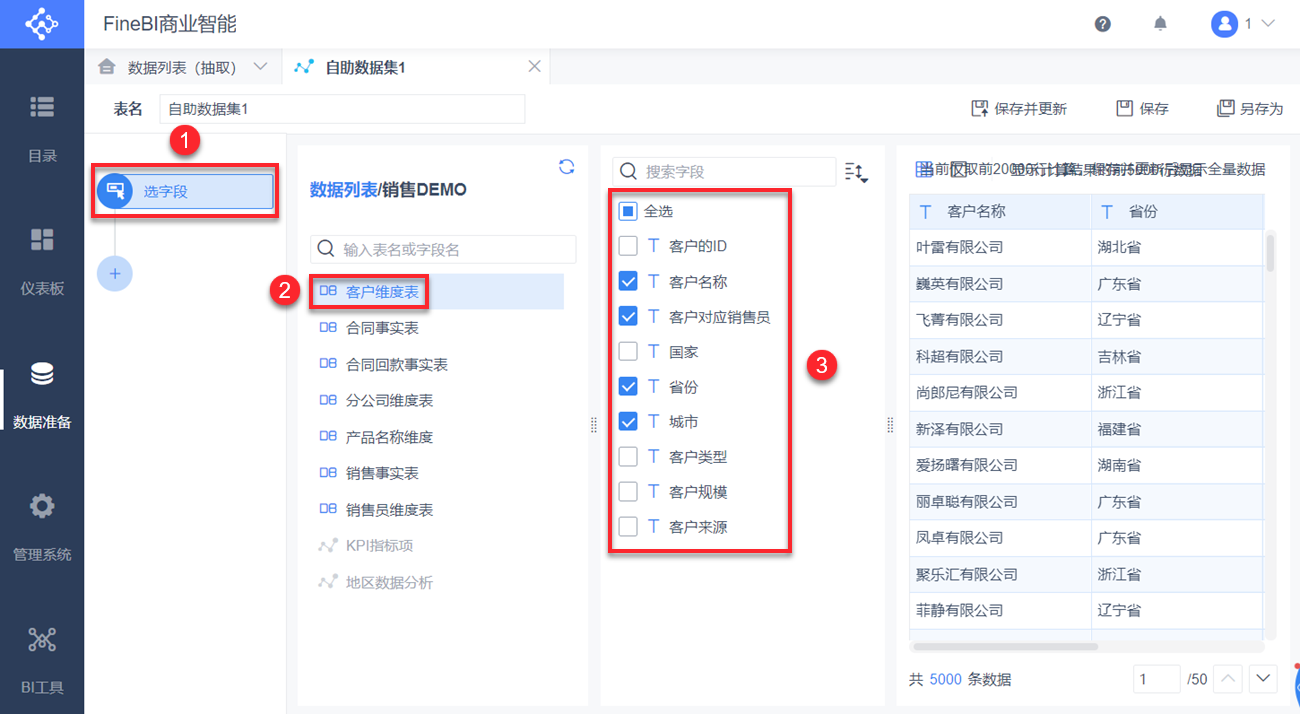1300x714 pixels.
Task: Uncheck the 客户对应销售员 field checkbox
Action: (628, 317)
